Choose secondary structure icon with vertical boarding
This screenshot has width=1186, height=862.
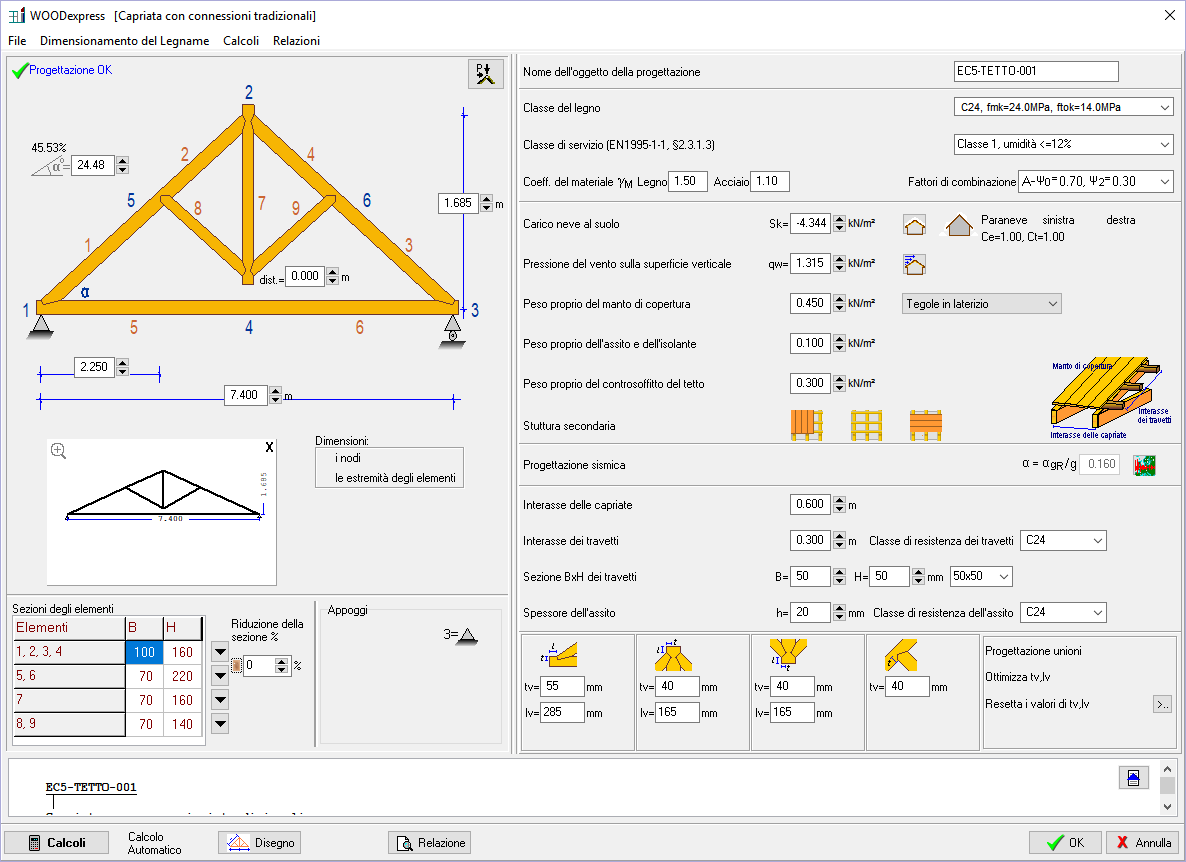click(806, 425)
